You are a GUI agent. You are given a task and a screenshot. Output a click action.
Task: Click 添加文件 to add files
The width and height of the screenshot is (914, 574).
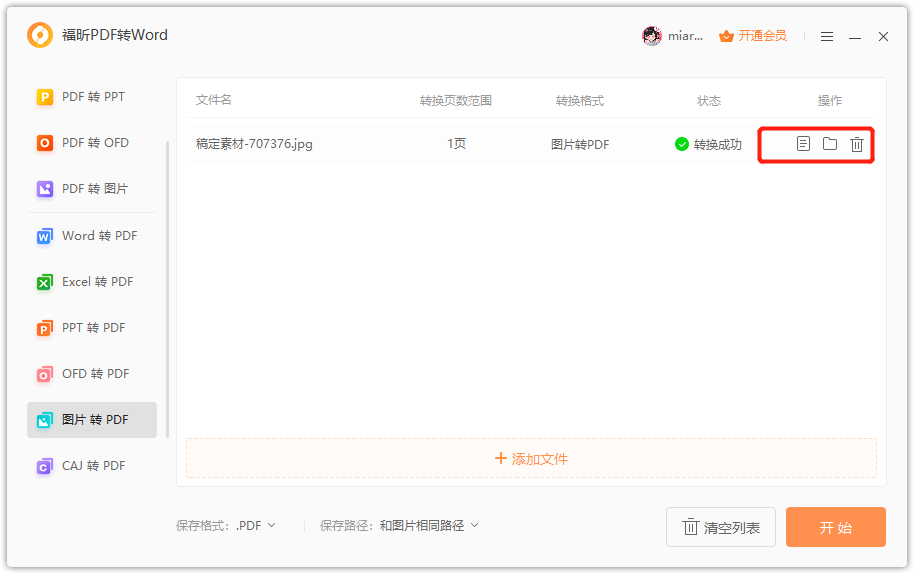pyautogui.click(x=531, y=459)
